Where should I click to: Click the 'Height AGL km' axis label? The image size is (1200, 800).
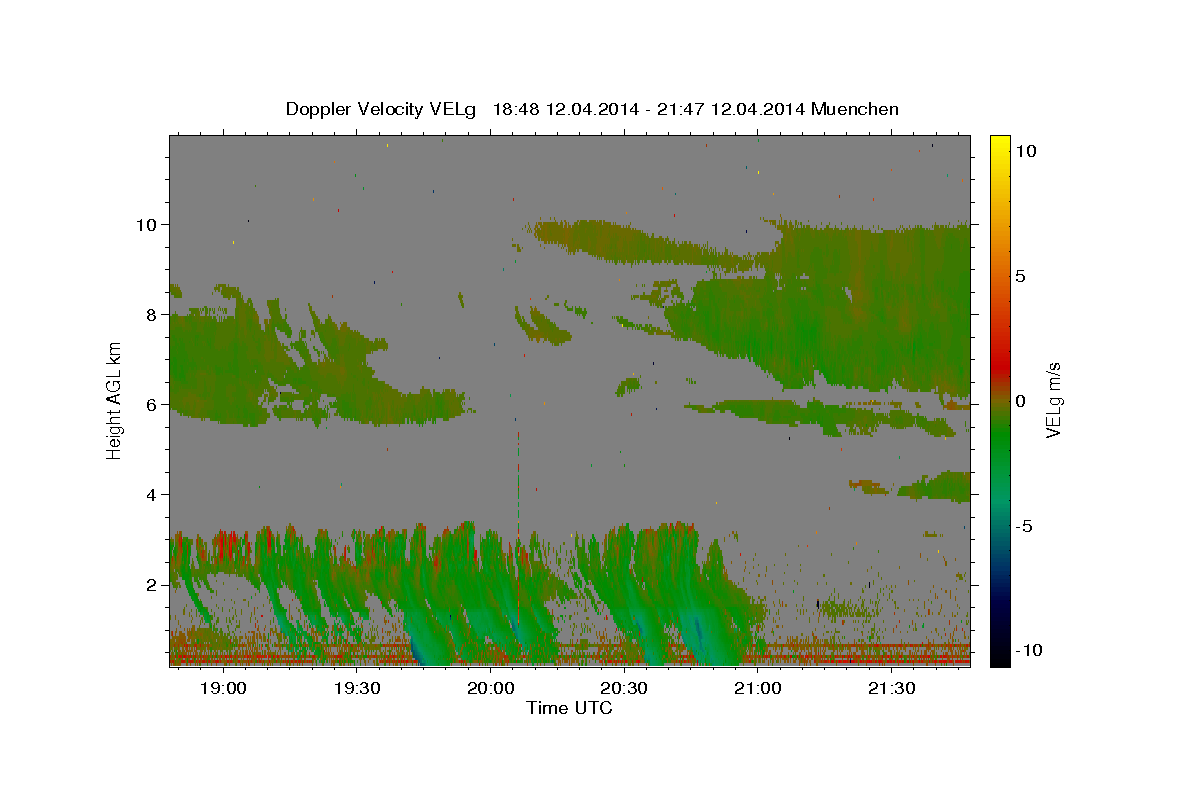tap(115, 400)
